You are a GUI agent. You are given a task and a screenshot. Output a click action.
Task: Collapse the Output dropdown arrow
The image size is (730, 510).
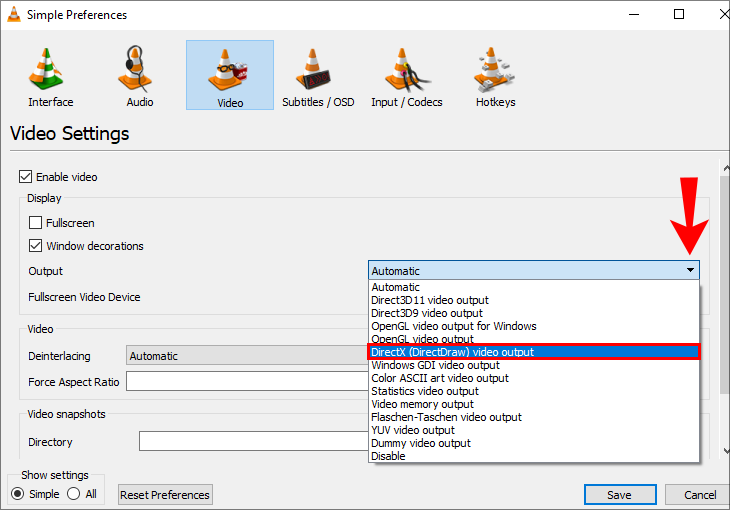(x=690, y=270)
